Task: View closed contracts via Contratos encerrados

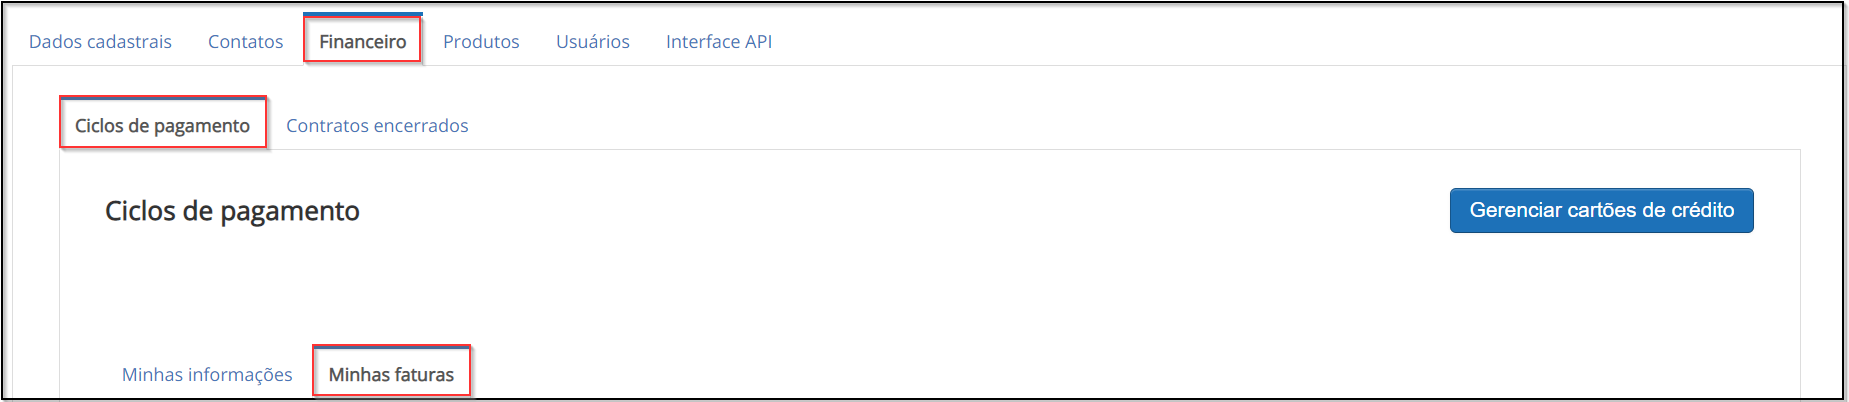Action: coord(377,126)
